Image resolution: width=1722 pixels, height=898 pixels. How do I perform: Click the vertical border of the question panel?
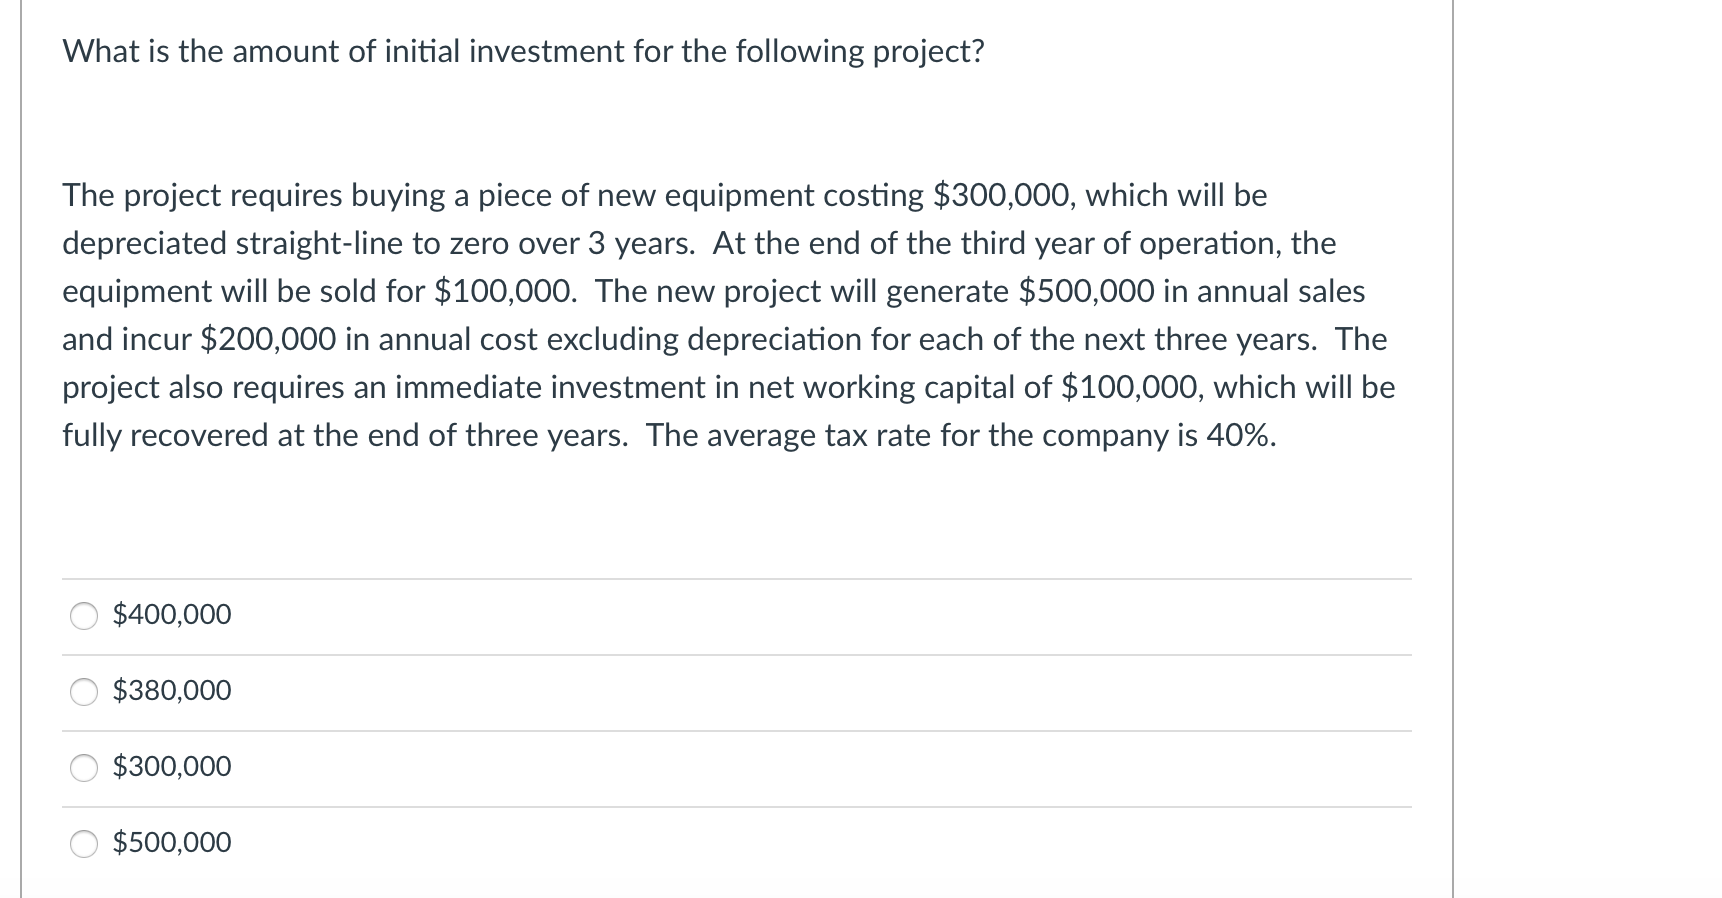1452,450
